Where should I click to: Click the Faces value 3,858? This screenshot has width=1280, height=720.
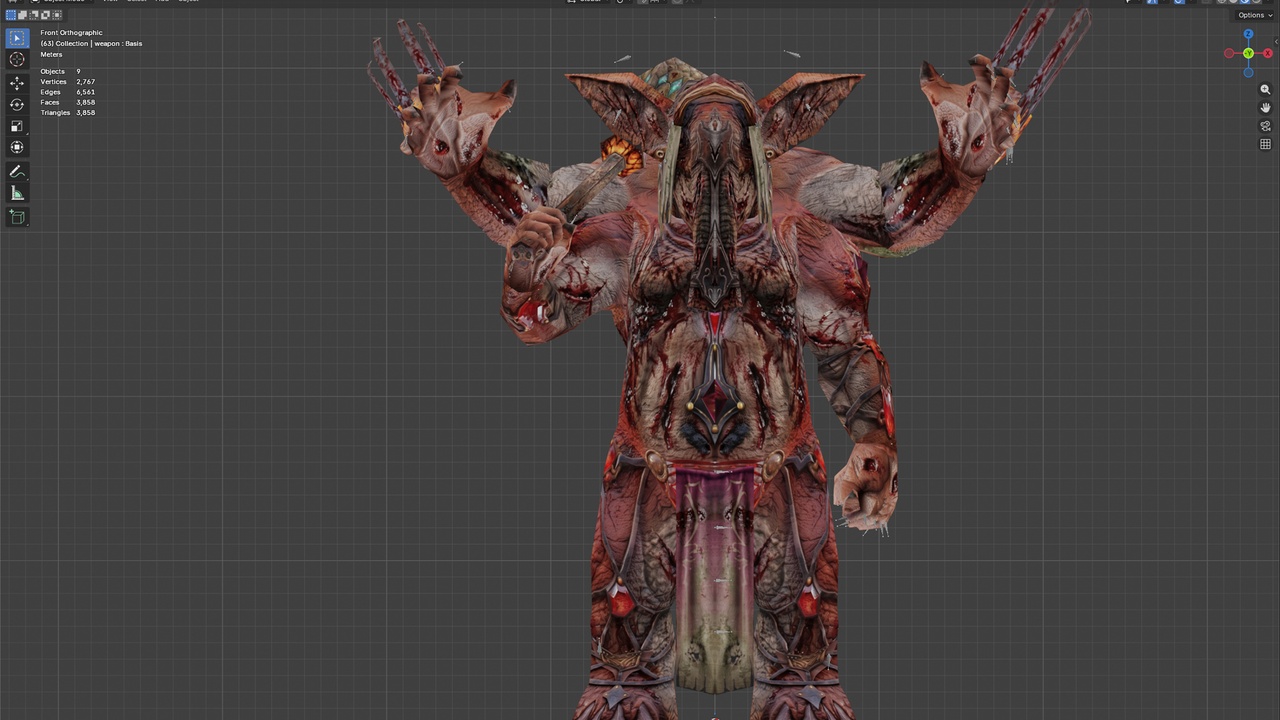[85, 102]
